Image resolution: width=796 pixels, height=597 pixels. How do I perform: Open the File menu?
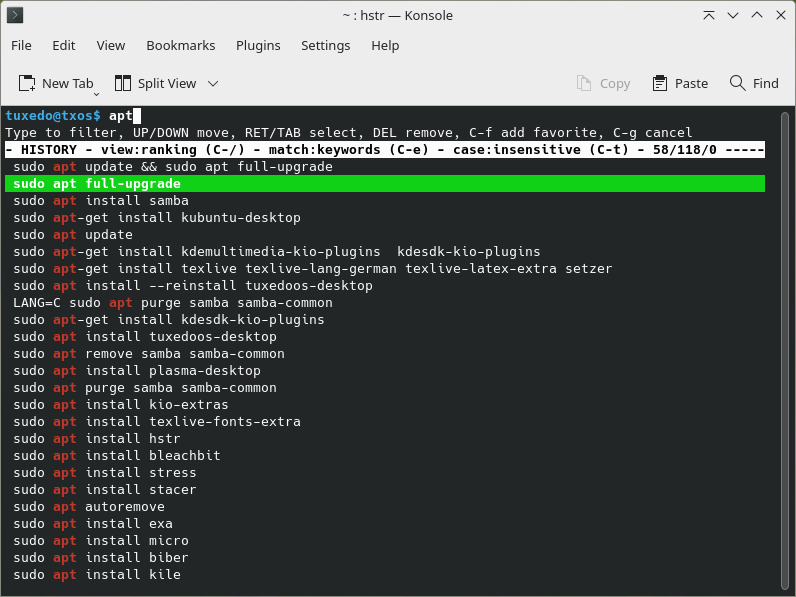point(21,46)
